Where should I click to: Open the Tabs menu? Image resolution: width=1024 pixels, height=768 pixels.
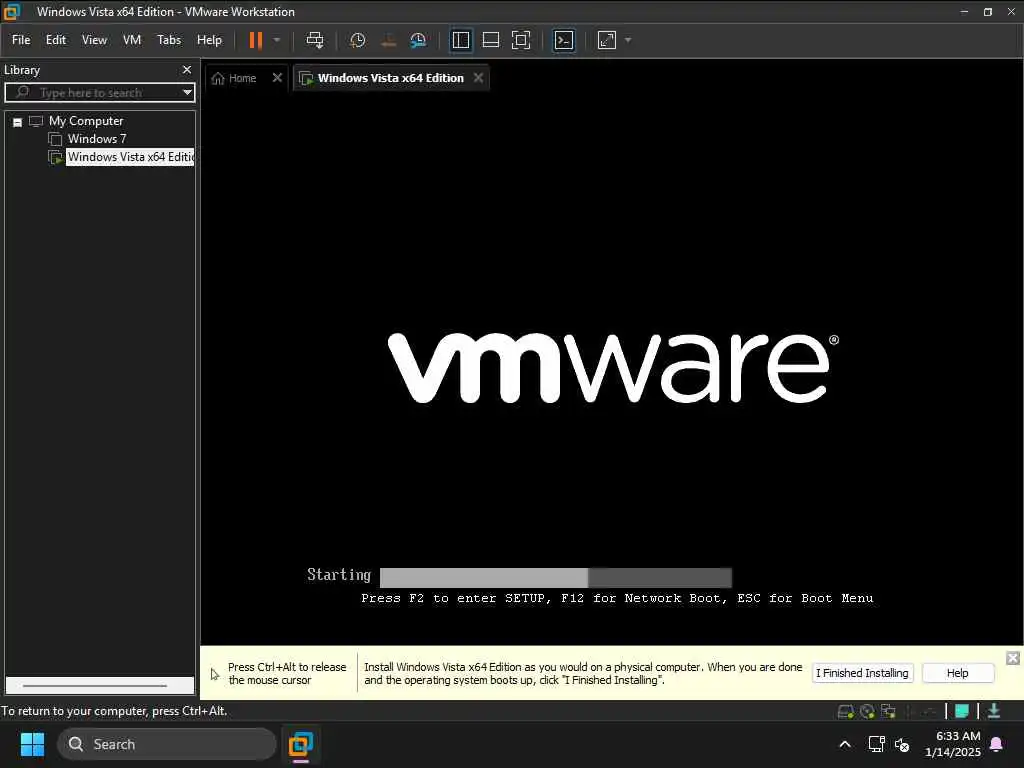coord(169,40)
